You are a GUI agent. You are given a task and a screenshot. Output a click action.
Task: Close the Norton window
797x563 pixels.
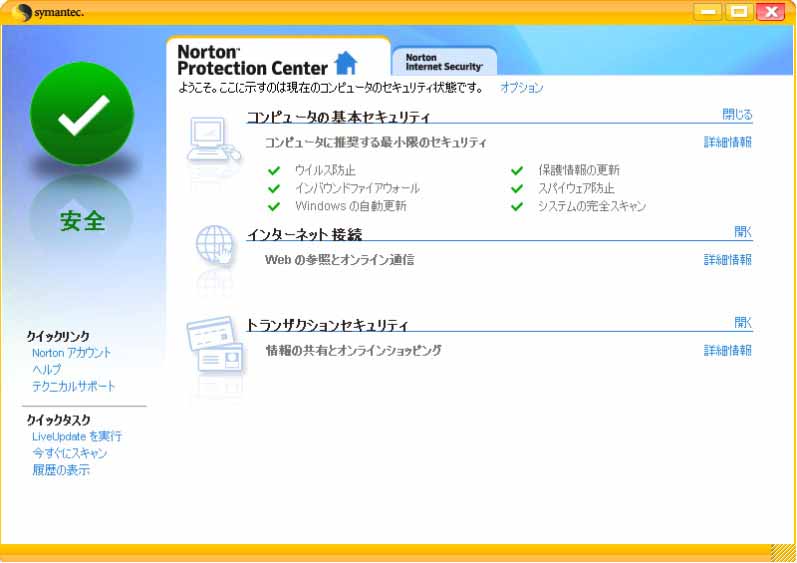[x=771, y=11]
